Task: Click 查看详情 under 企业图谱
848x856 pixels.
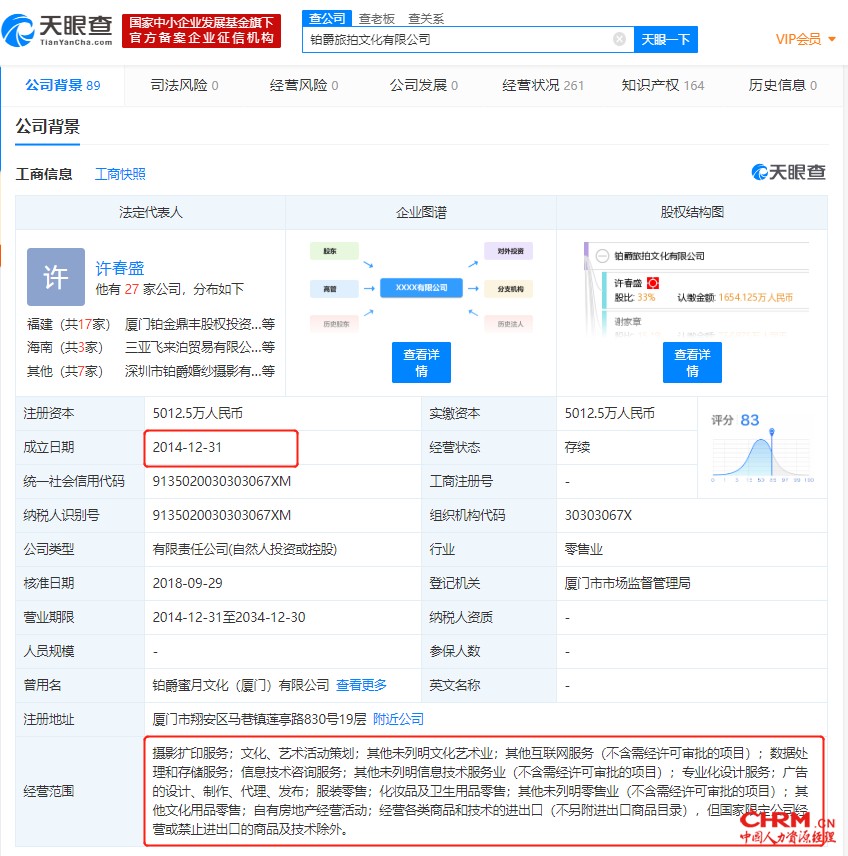Action: (421, 363)
